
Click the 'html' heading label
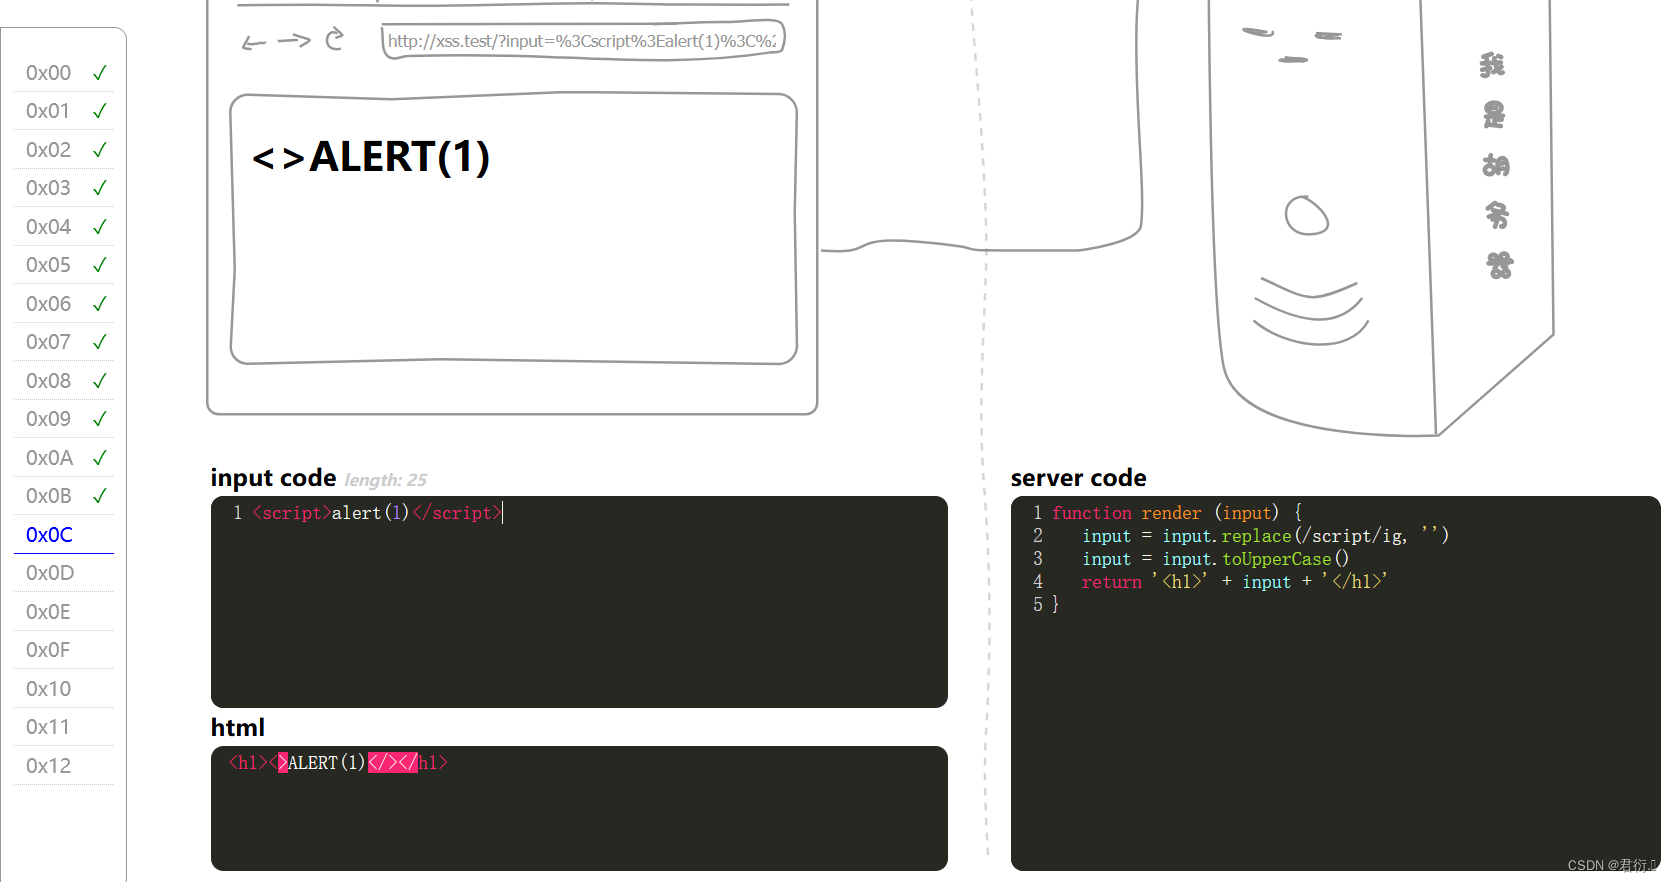238,728
